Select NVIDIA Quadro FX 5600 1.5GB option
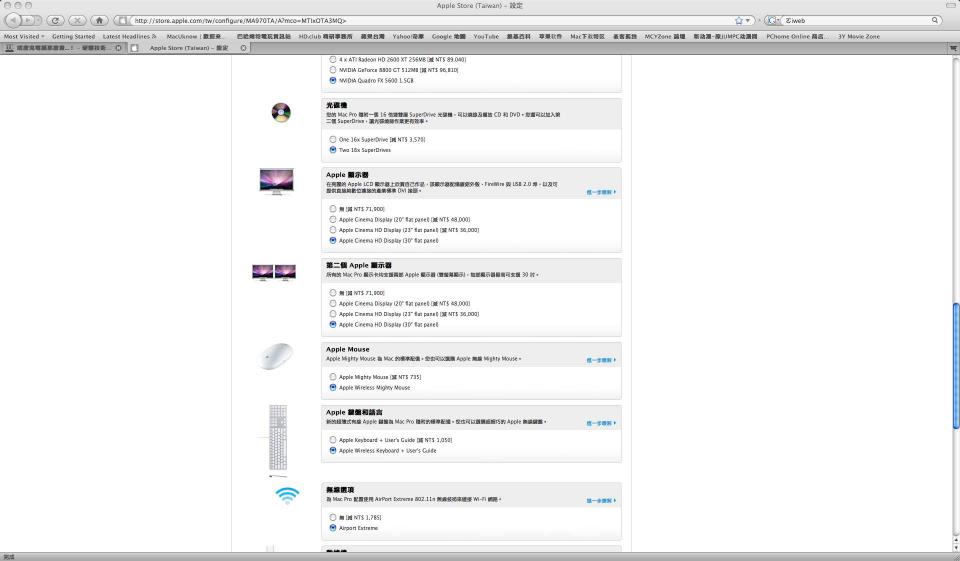Screen dimensions: 960x561 332,80
